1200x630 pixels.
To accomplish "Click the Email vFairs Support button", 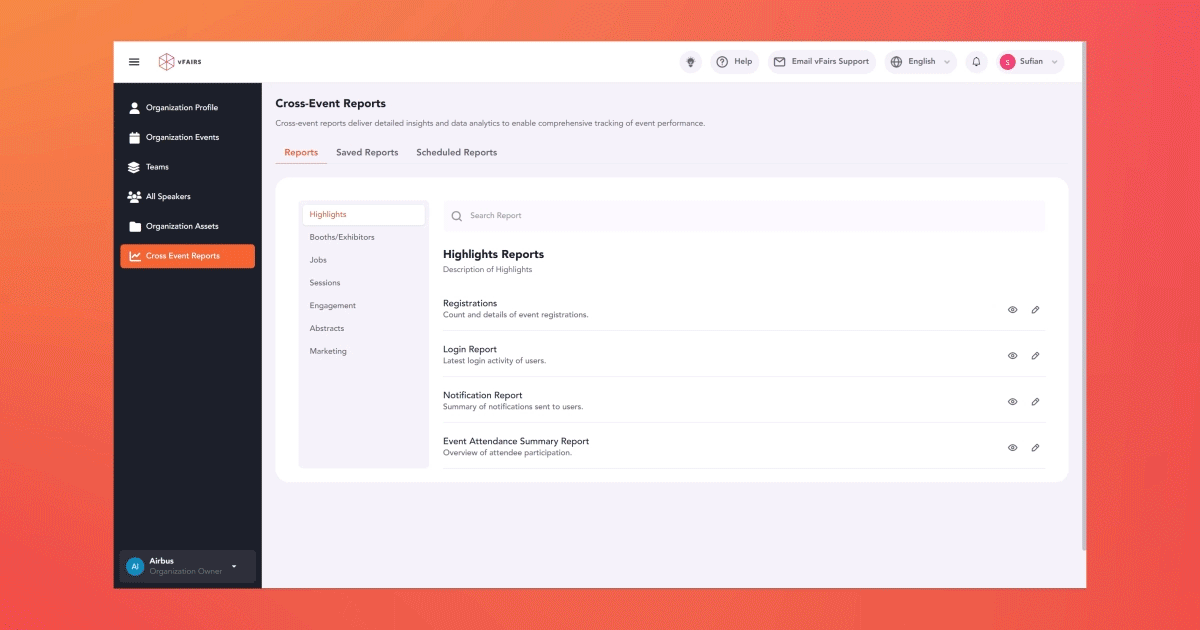I will point(821,62).
